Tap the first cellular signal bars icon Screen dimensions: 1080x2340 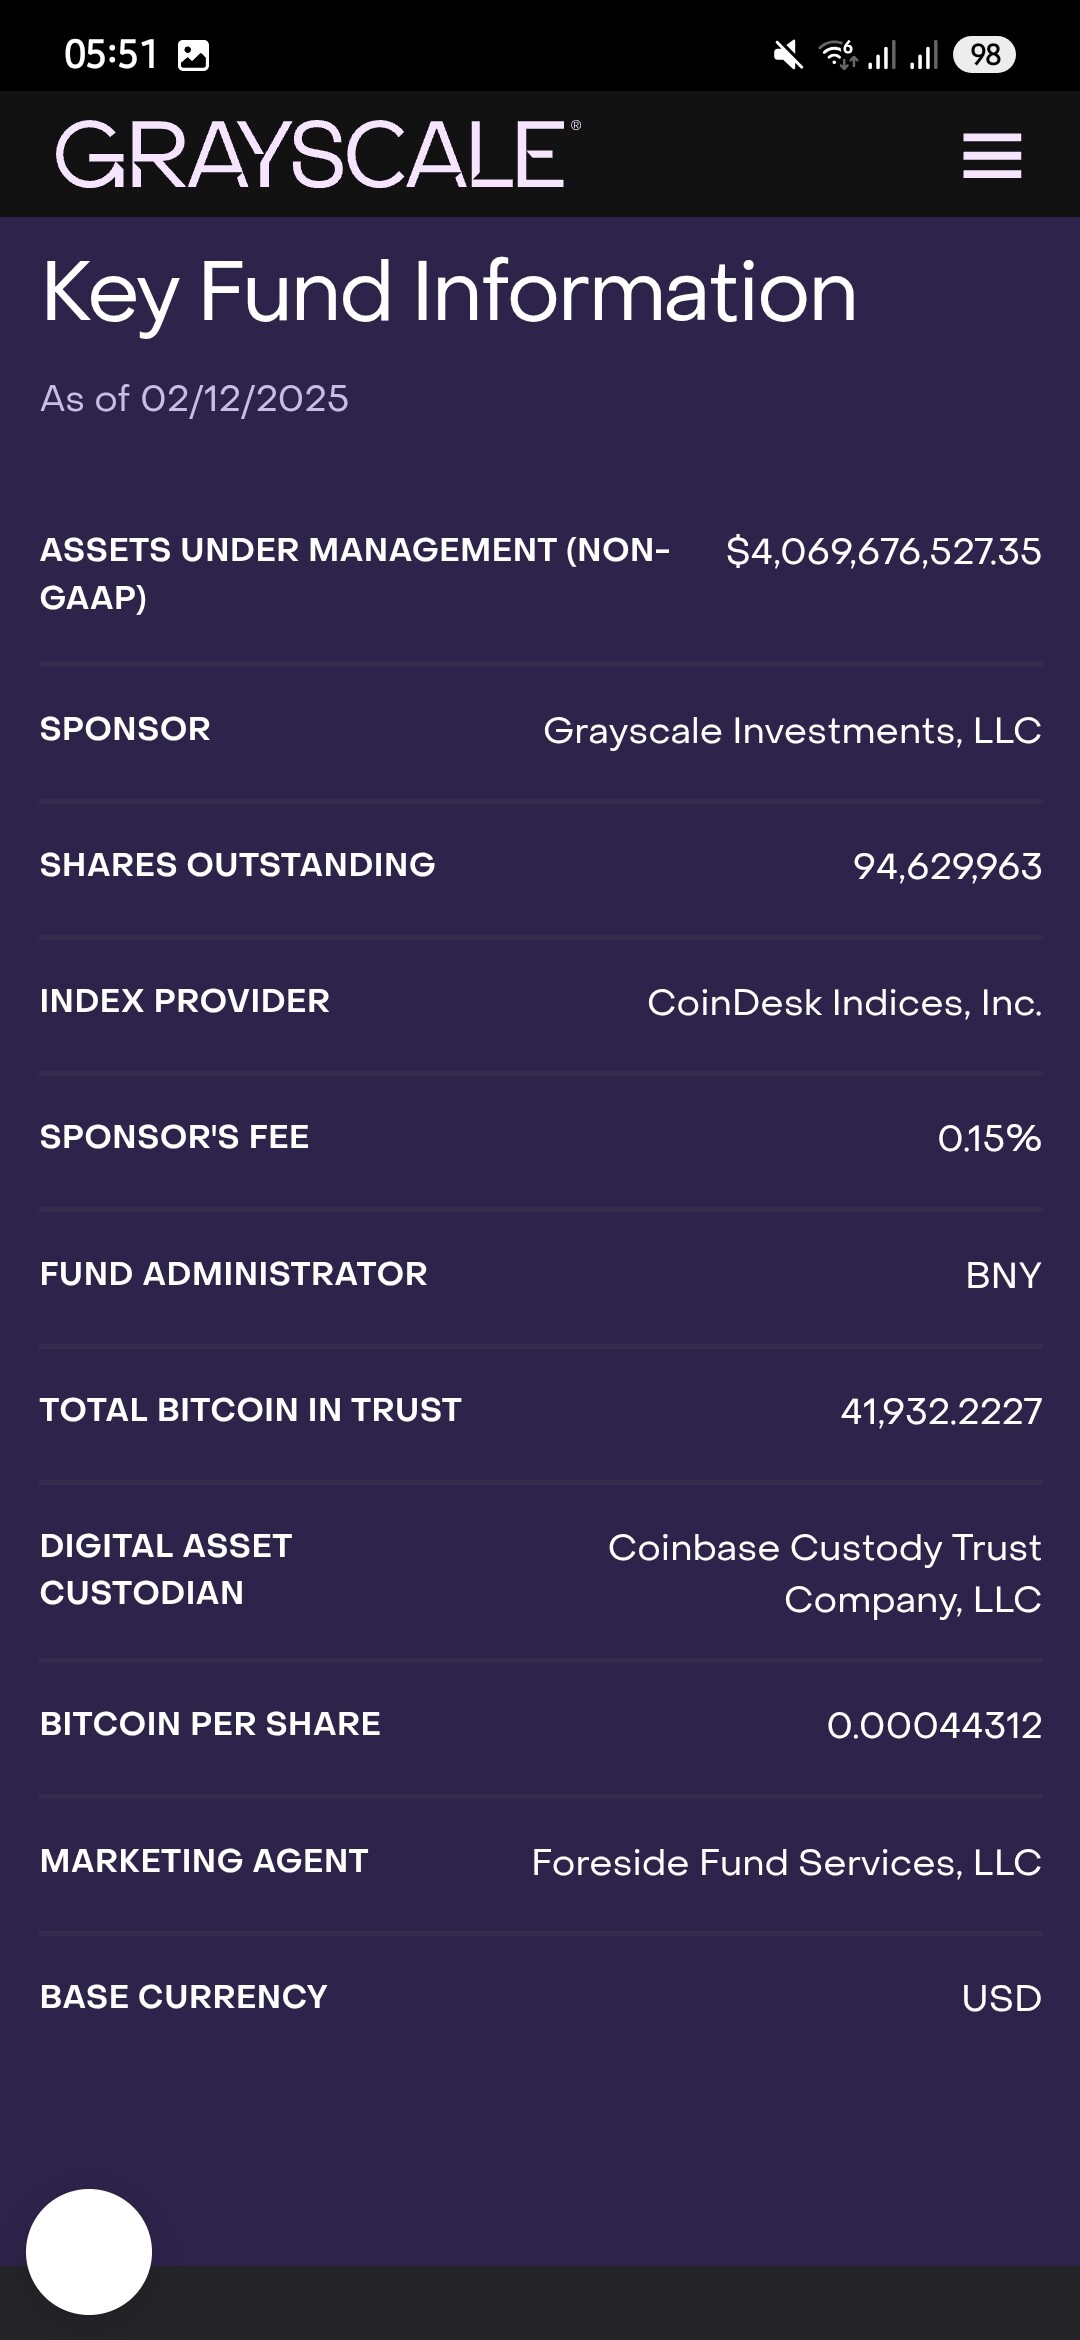(881, 55)
